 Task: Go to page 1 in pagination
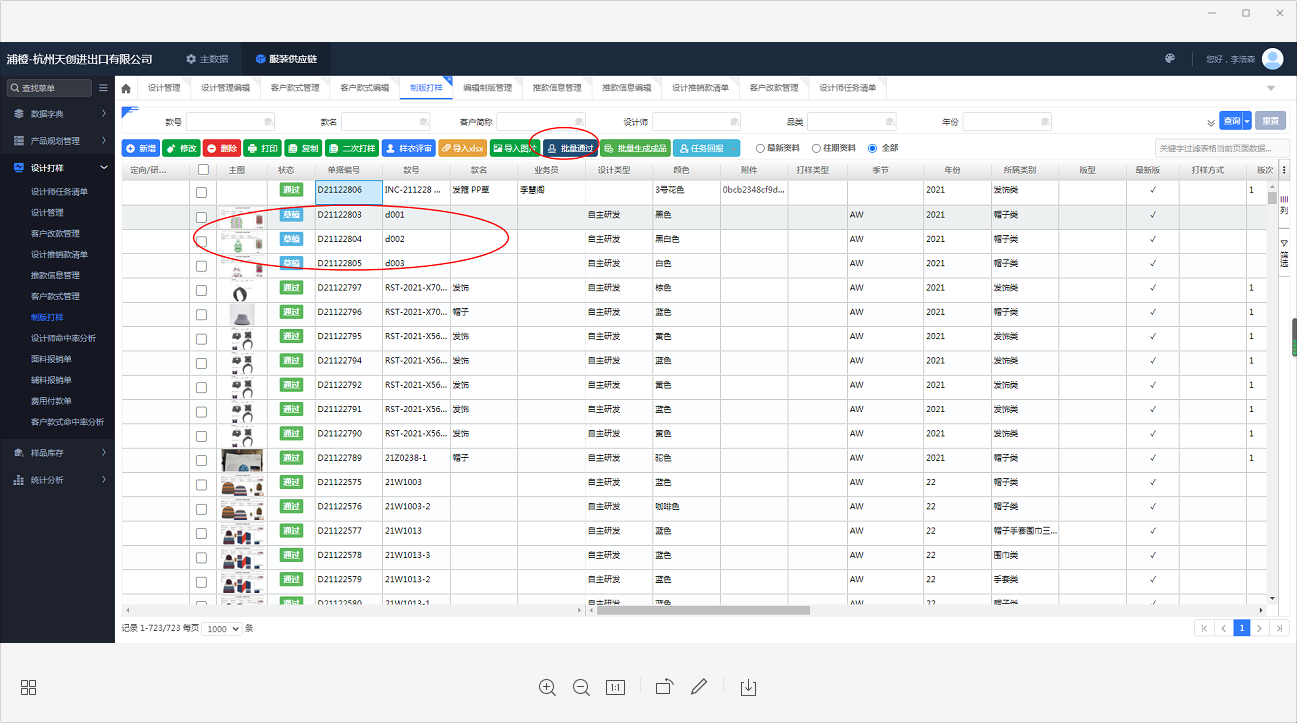pyautogui.click(x=1241, y=628)
